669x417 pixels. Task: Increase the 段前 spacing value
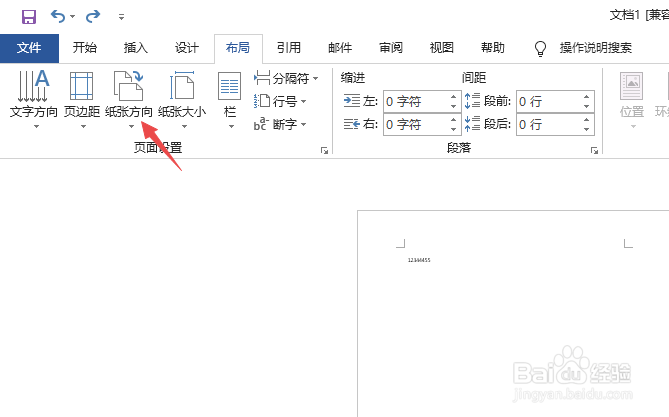tap(587, 97)
